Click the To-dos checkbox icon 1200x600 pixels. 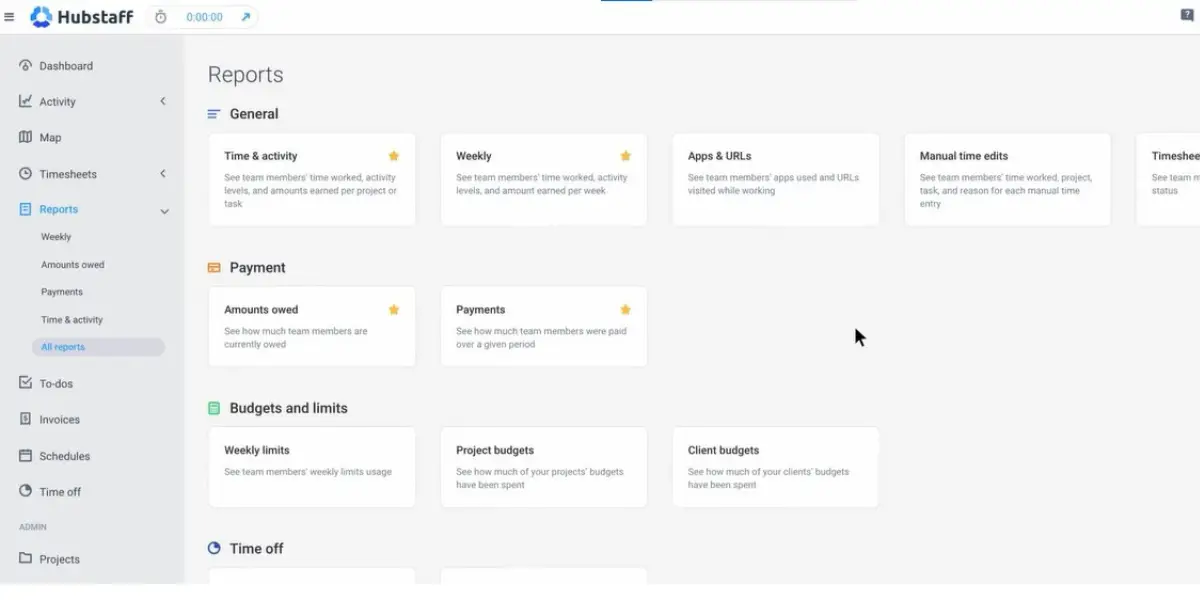pyautogui.click(x=26, y=383)
